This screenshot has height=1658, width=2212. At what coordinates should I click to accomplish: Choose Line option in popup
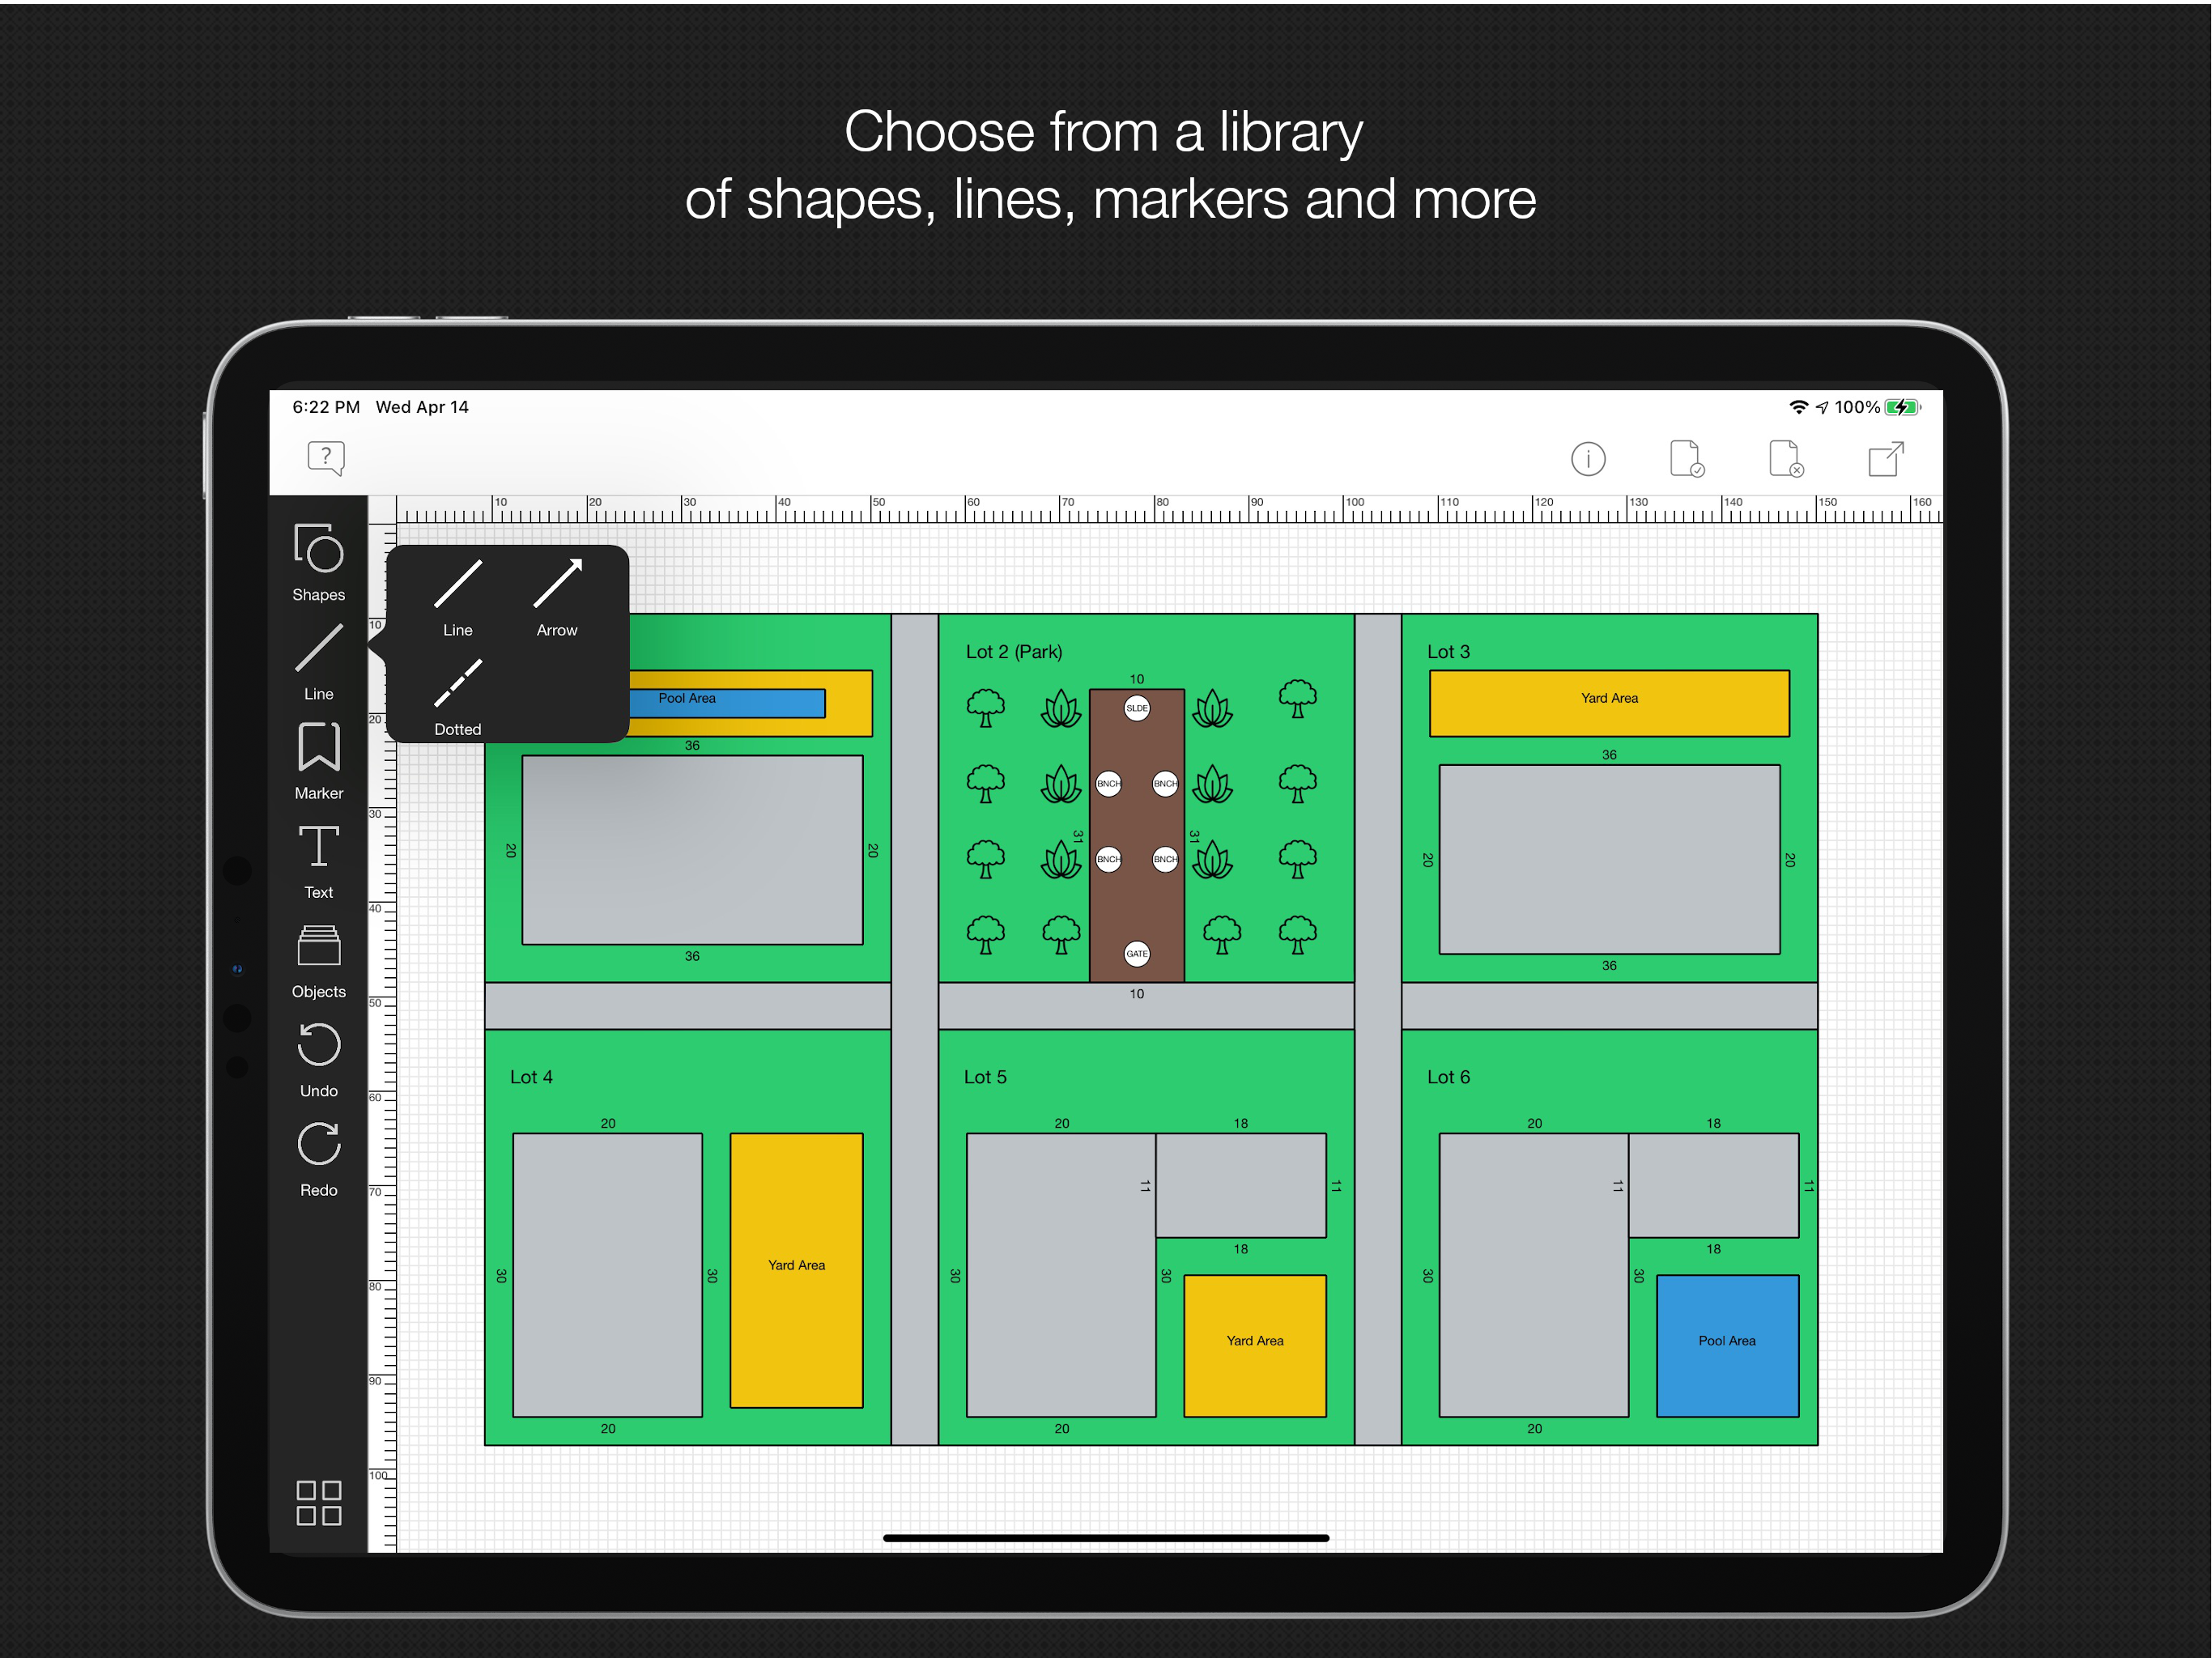458,598
